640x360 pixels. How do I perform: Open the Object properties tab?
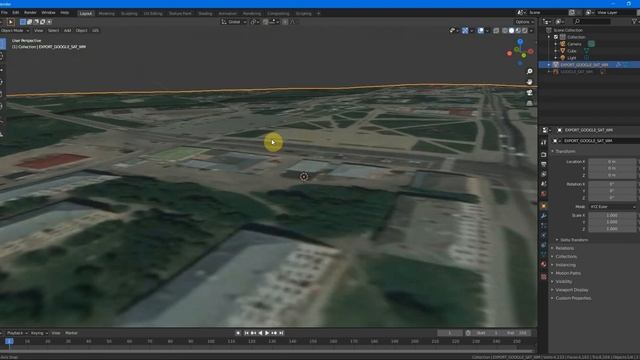tap(544, 206)
